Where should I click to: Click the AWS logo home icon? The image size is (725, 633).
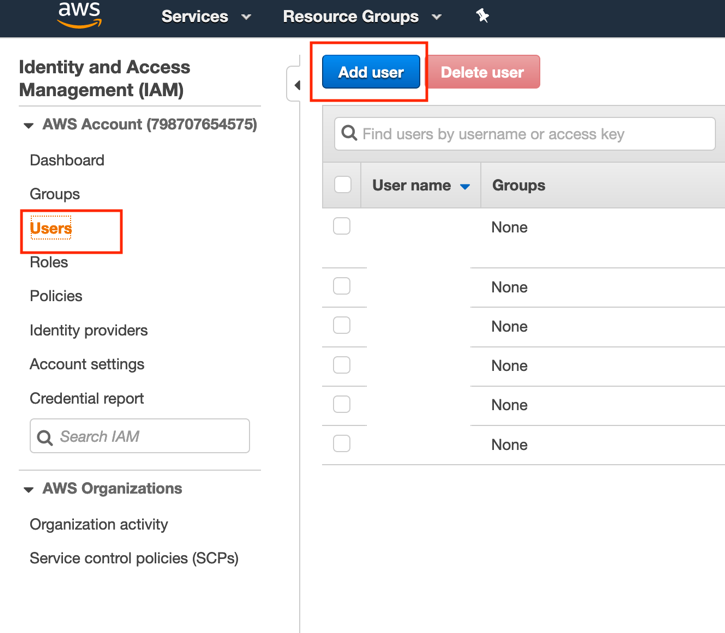click(x=79, y=15)
